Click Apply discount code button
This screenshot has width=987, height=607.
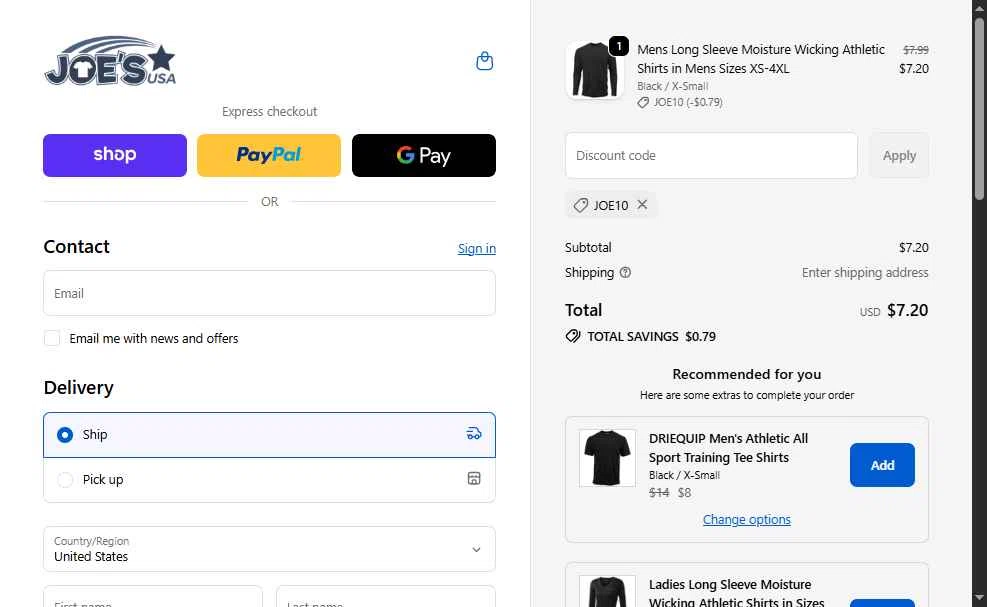tap(899, 156)
